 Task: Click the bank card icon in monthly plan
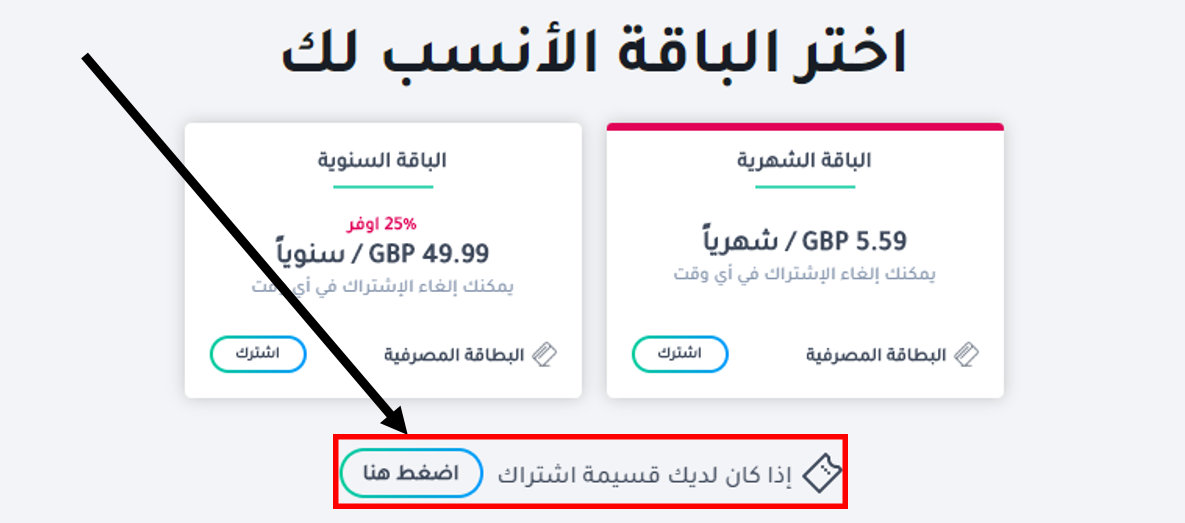967,354
